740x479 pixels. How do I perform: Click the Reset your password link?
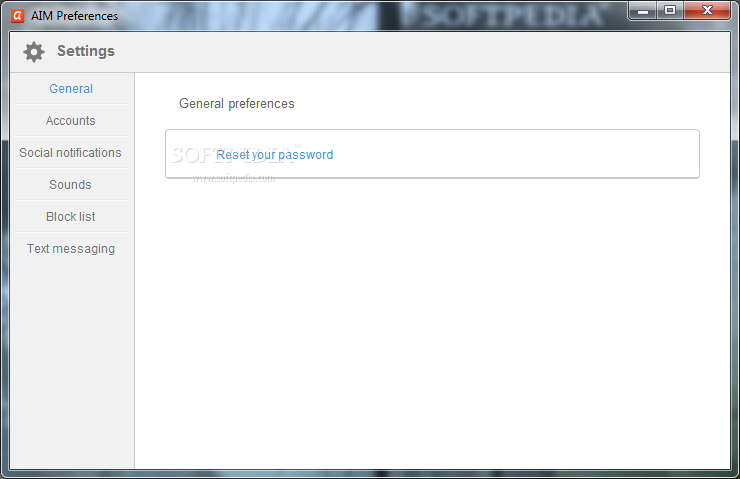(x=275, y=155)
